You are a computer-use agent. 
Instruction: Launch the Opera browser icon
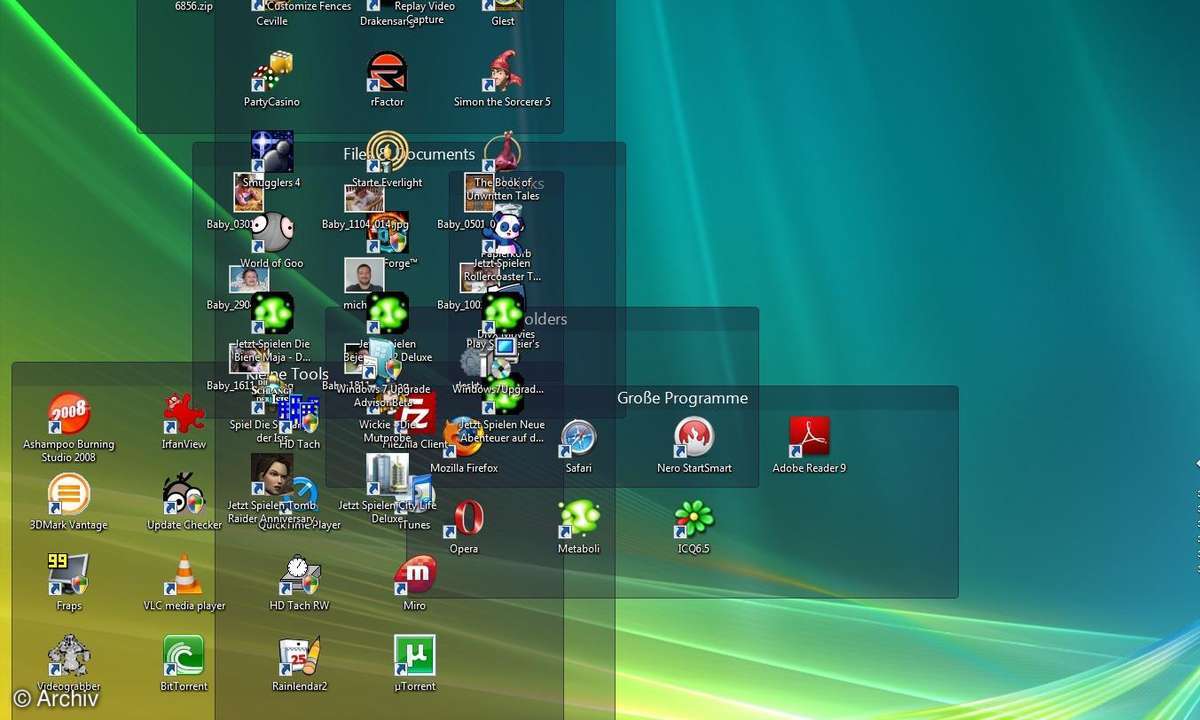(464, 518)
